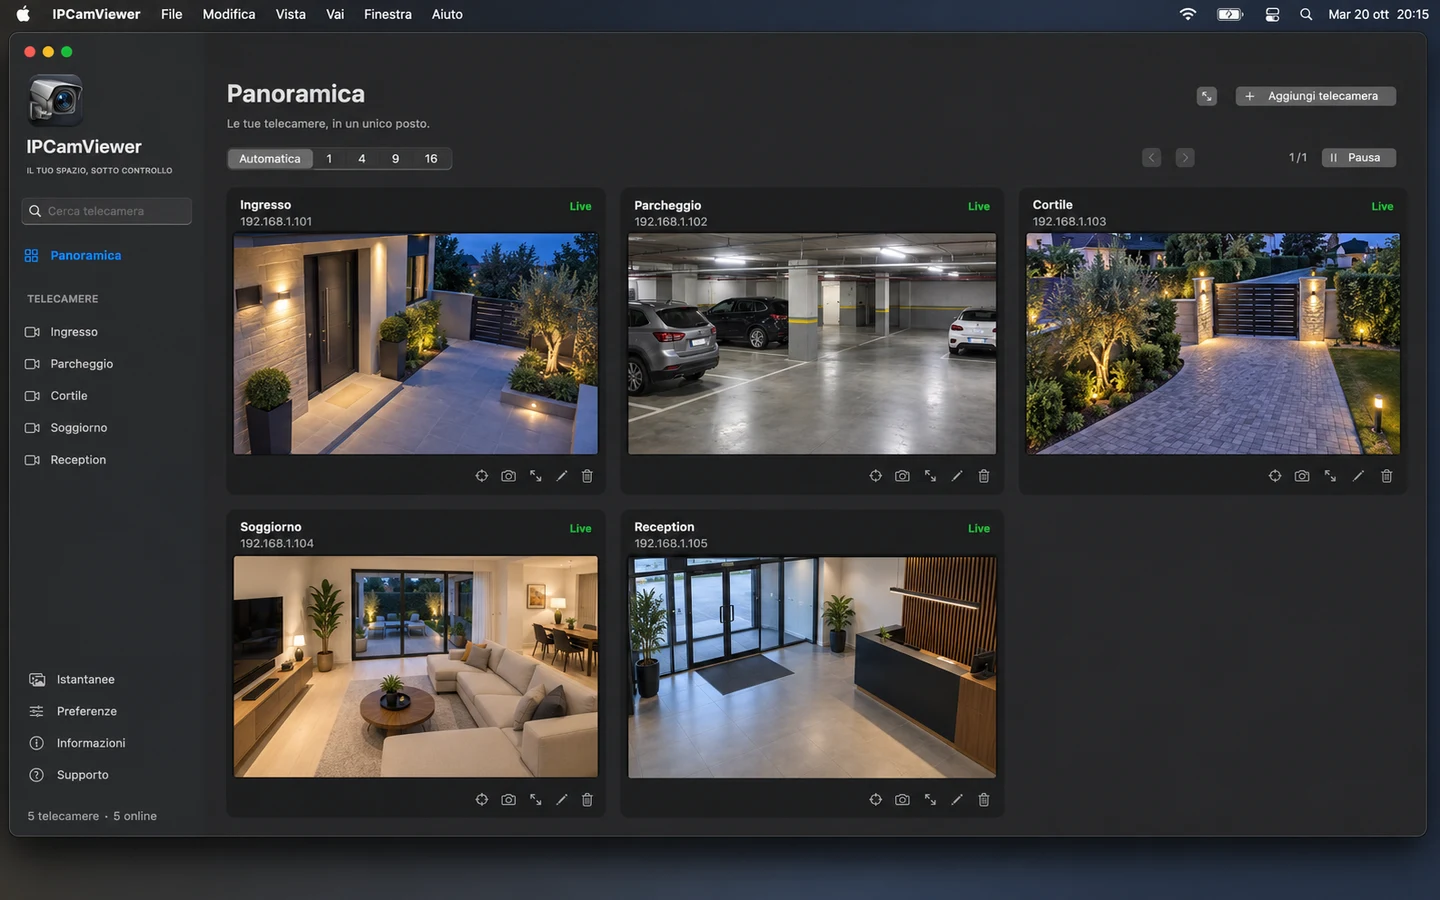Edit the Cortile camera with the pencil icon

coord(1358,476)
